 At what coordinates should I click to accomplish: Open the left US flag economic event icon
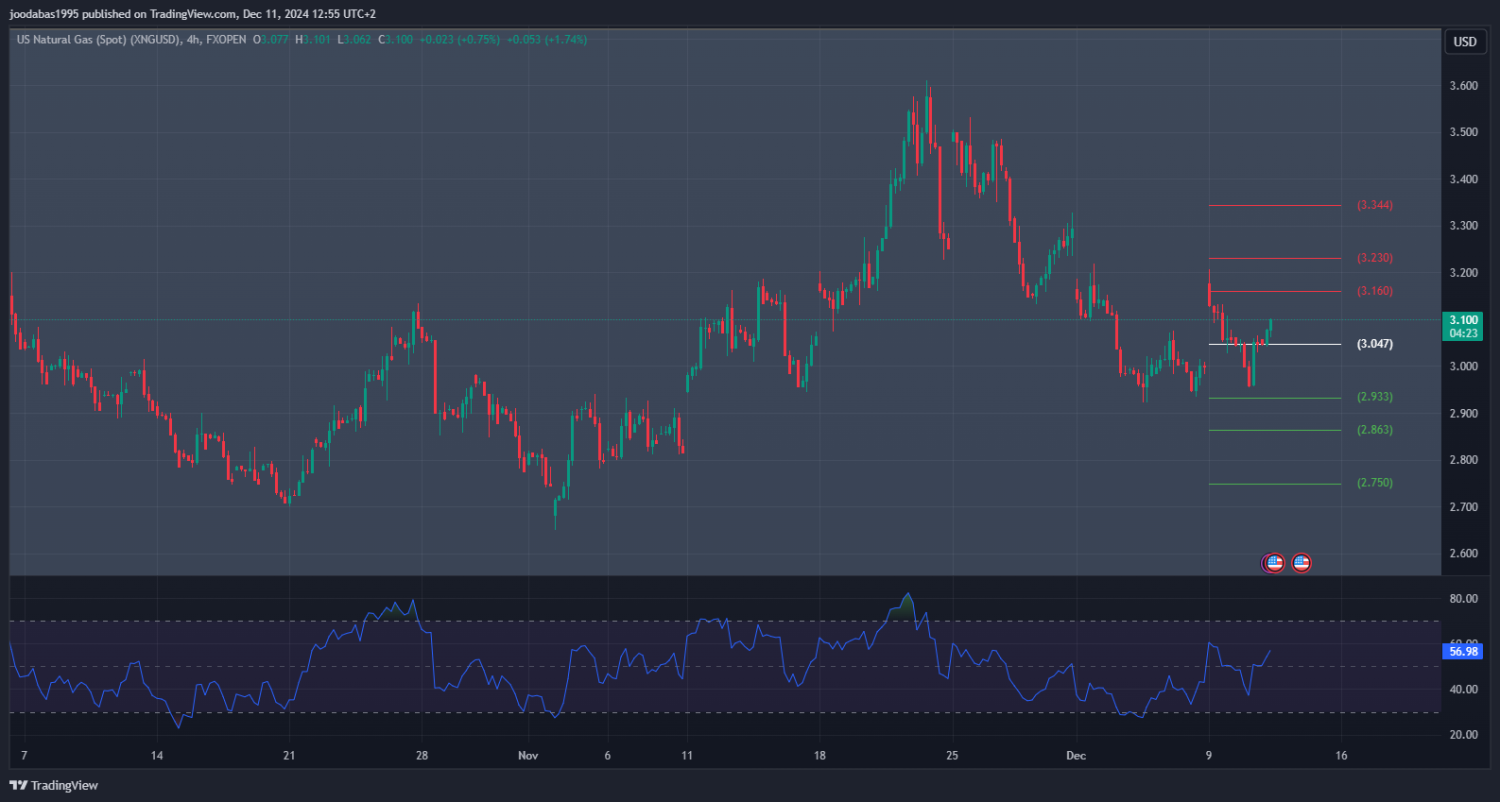[1274, 563]
